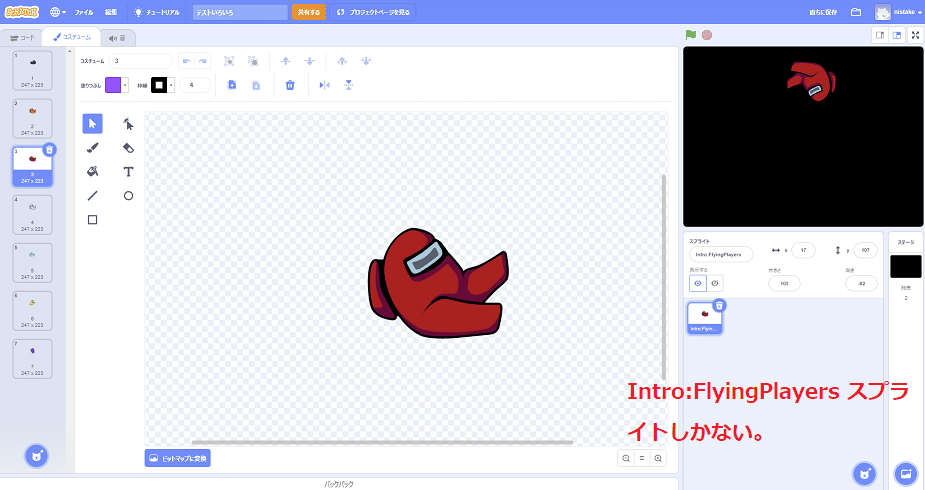The width and height of the screenshot is (925, 490).
Task: Switch to the Code tab
Action: coord(22,38)
